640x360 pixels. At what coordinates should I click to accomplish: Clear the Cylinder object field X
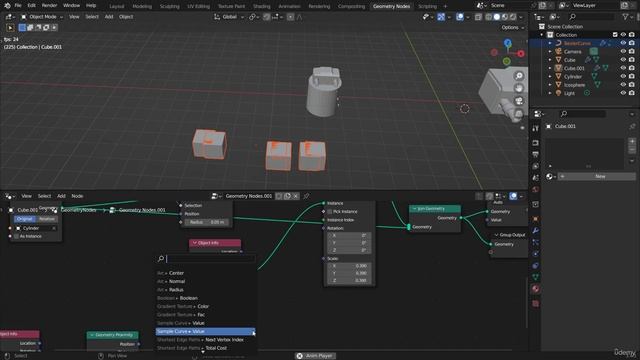(53, 228)
